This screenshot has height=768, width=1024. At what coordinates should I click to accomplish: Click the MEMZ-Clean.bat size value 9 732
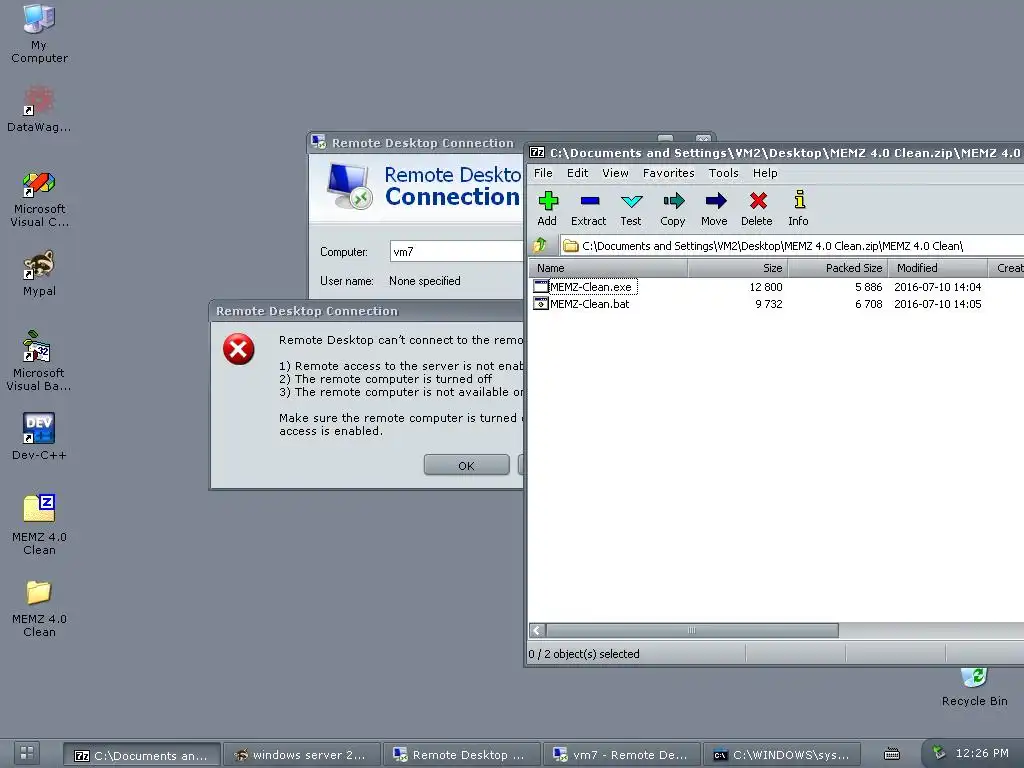[x=769, y=304]
